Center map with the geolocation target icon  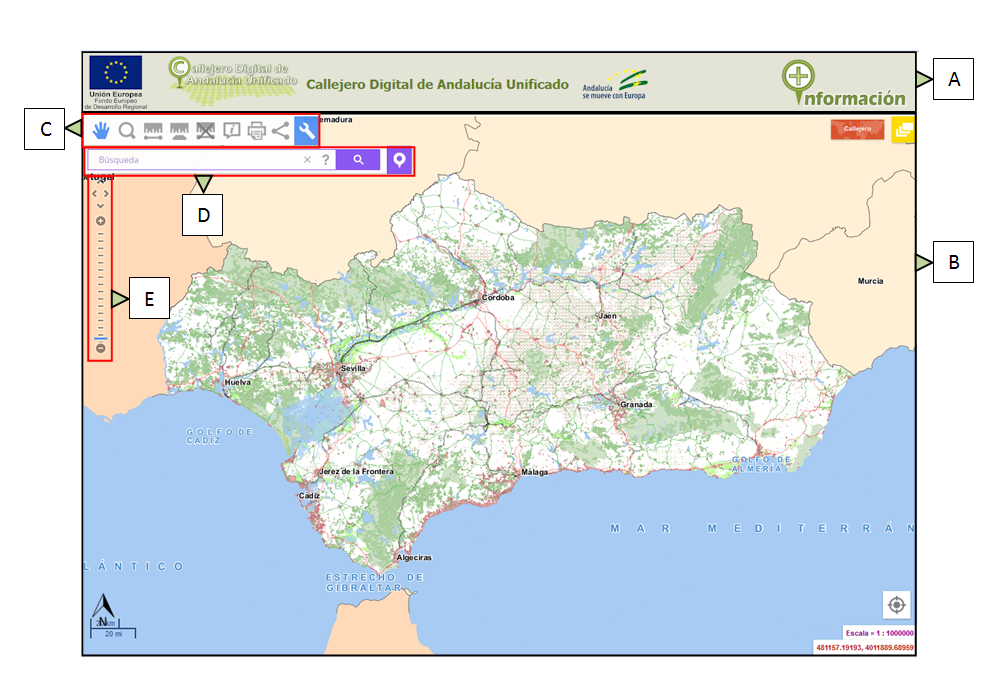pos(897,605)
